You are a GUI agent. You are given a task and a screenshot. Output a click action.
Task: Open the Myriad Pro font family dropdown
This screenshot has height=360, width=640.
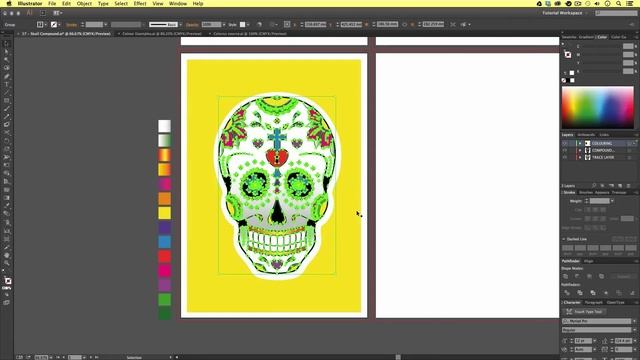pos(634,321)
